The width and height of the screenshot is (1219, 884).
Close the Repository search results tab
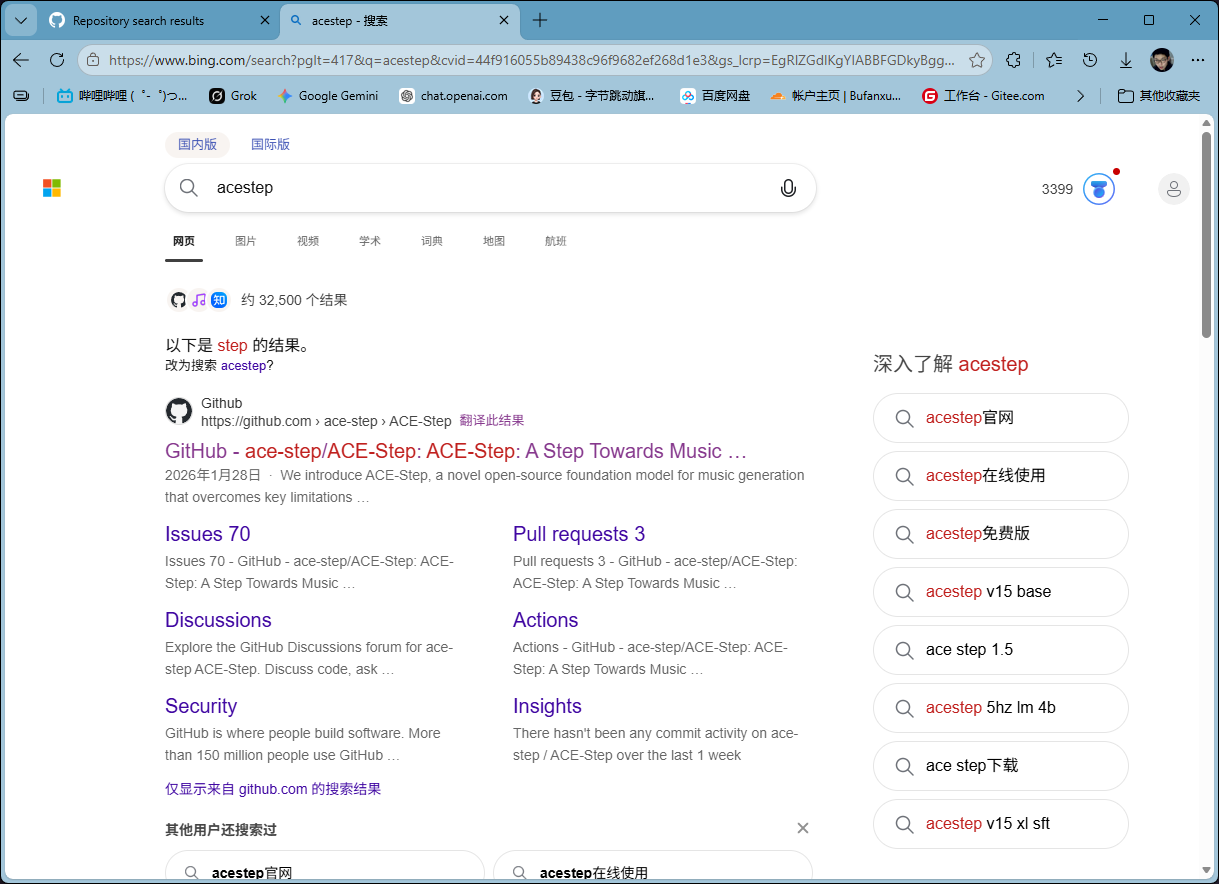pos(264,20)
